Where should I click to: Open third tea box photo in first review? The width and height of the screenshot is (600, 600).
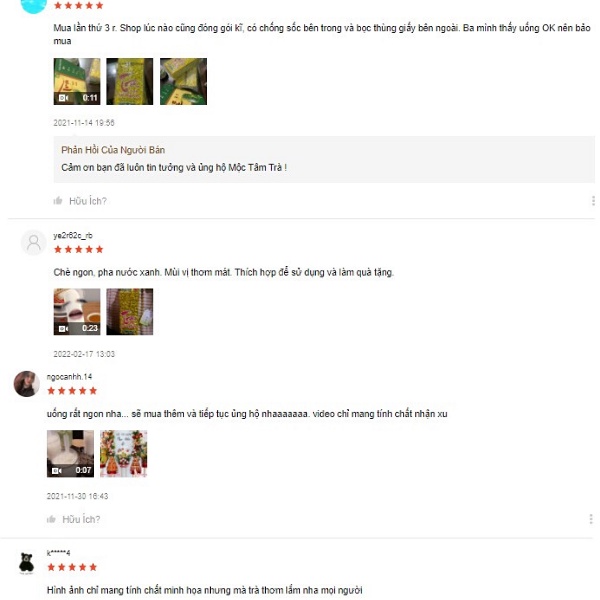tap(183, 82)
